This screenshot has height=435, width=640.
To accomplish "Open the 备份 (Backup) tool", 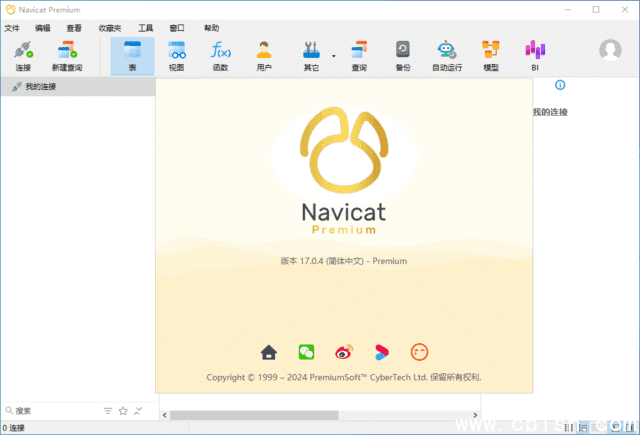I will coord(402,55).
